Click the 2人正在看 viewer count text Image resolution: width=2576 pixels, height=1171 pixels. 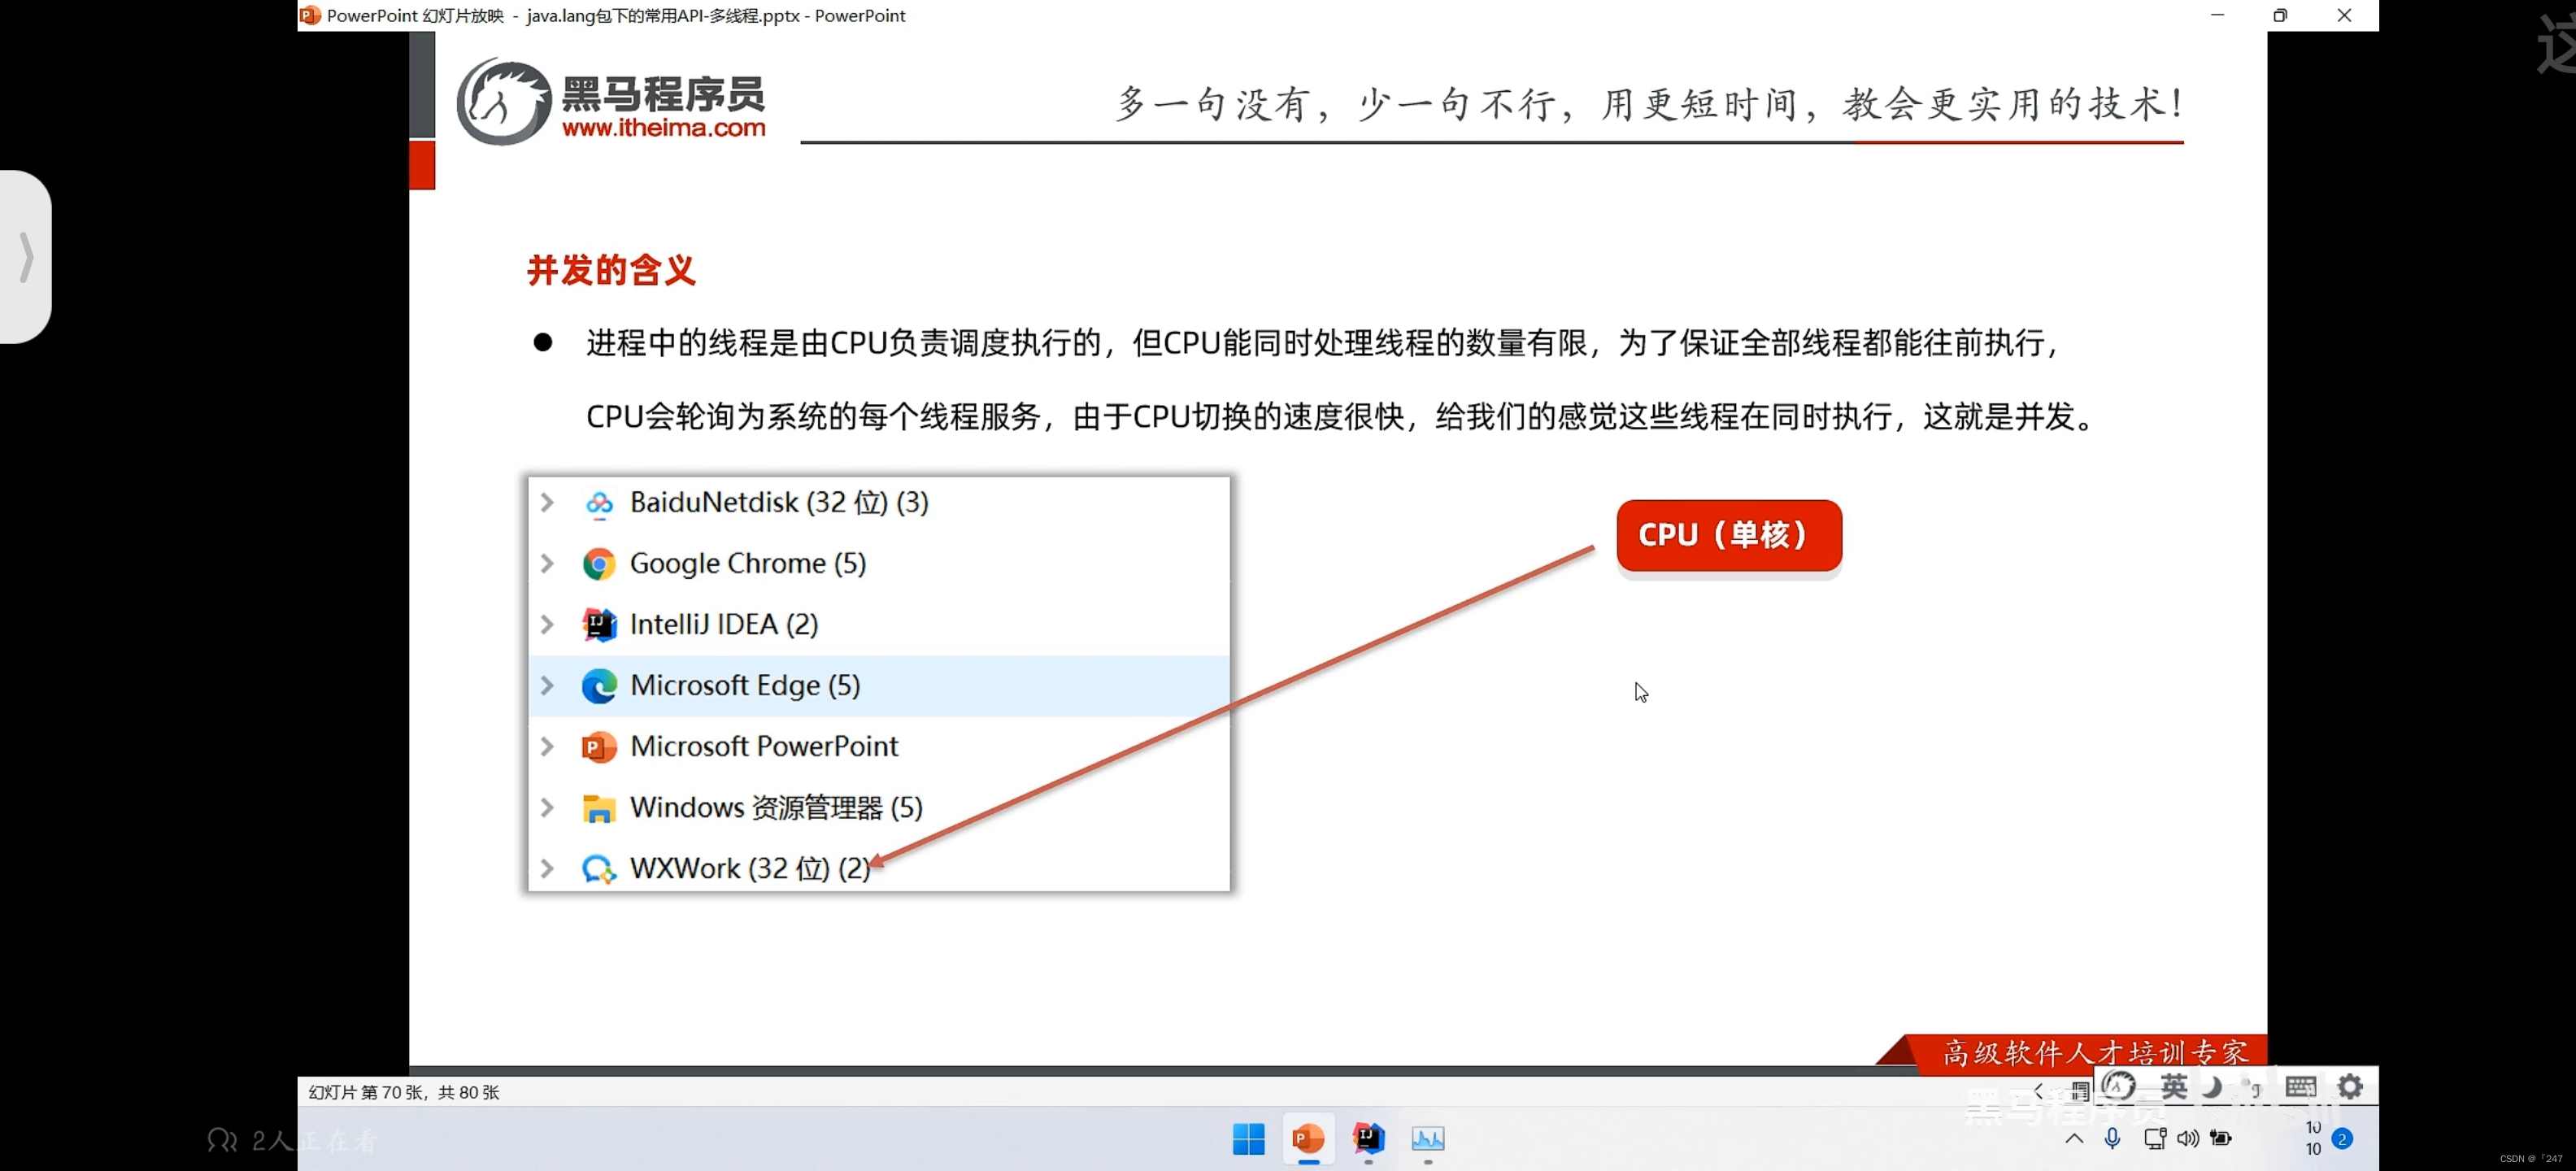click(315, 1140)
